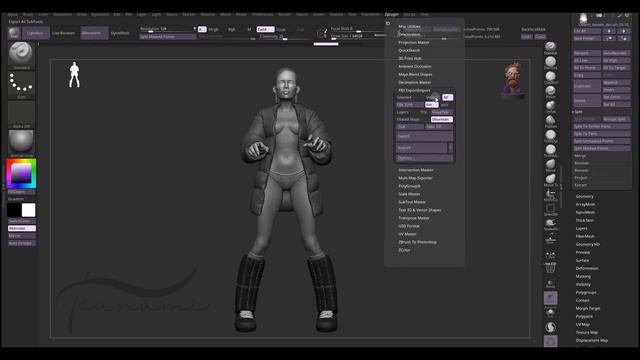The image size is (640, 360).
Task: Toggle Live Boolean in top shelf
Action: coord(63,33)
